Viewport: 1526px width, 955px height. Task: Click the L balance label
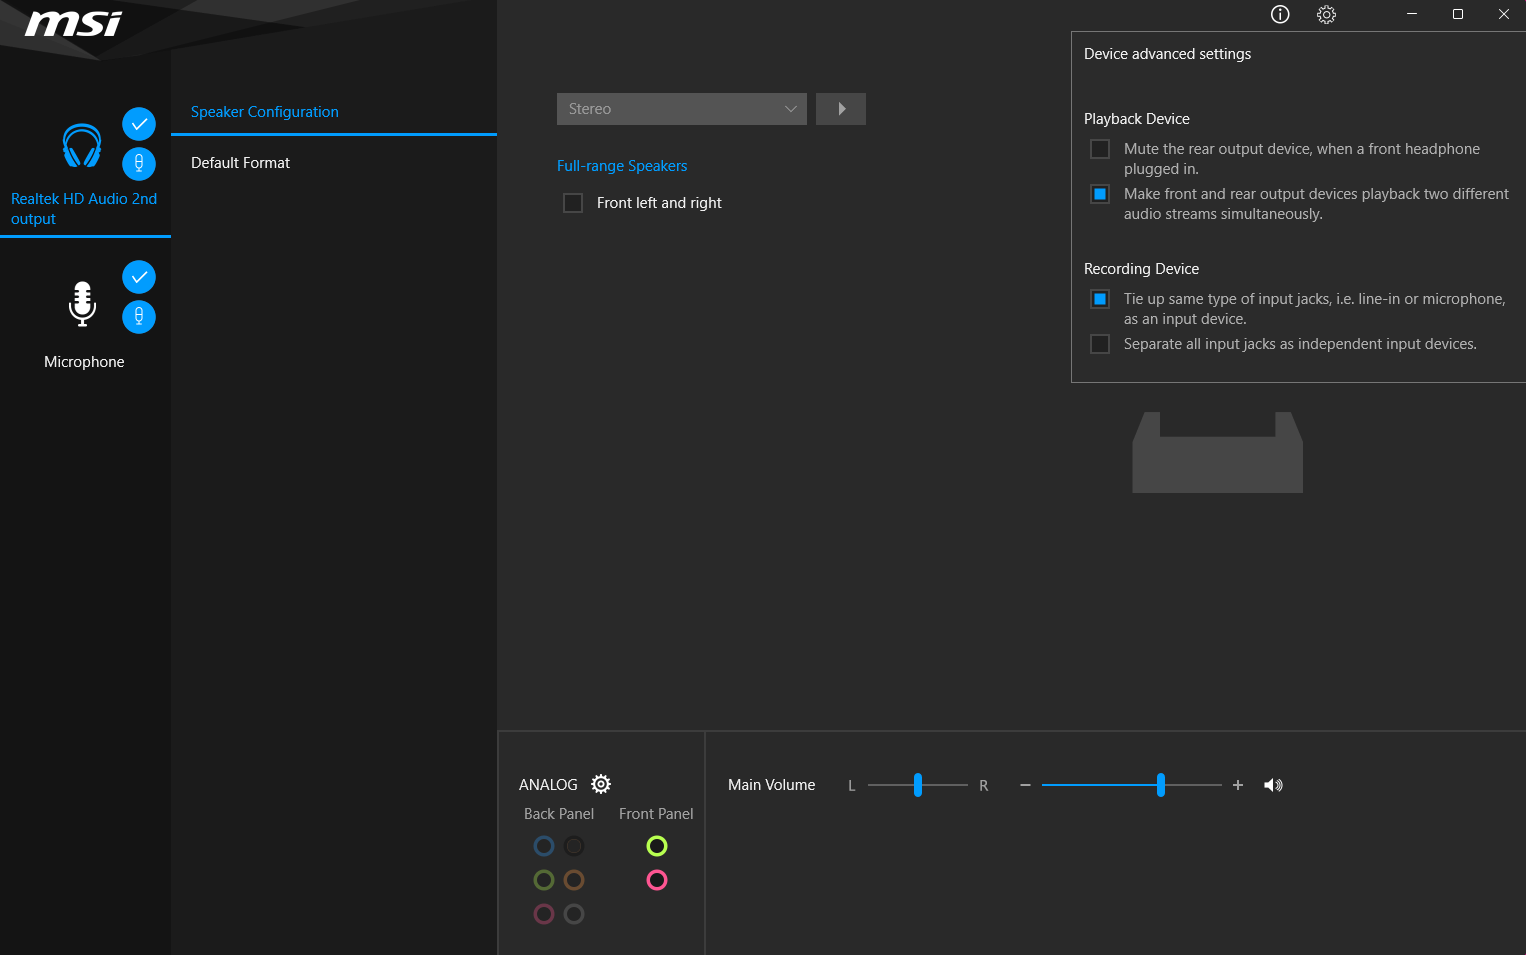pyautogui.click(x=852, y=786)
